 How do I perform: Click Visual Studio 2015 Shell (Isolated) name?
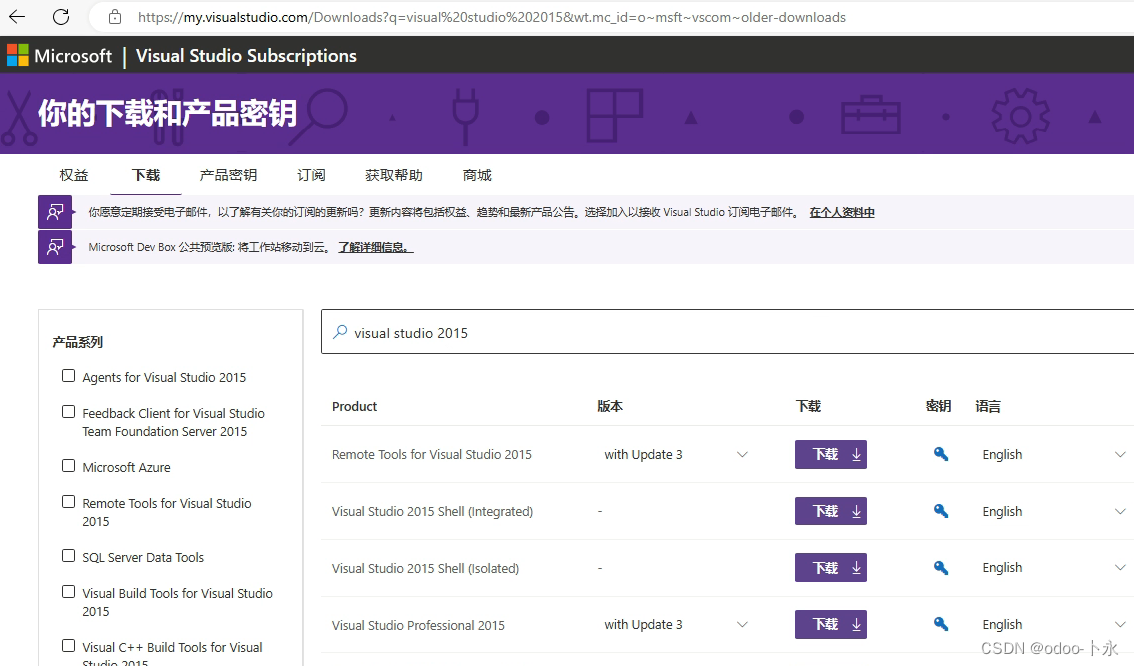coord(425,568)
